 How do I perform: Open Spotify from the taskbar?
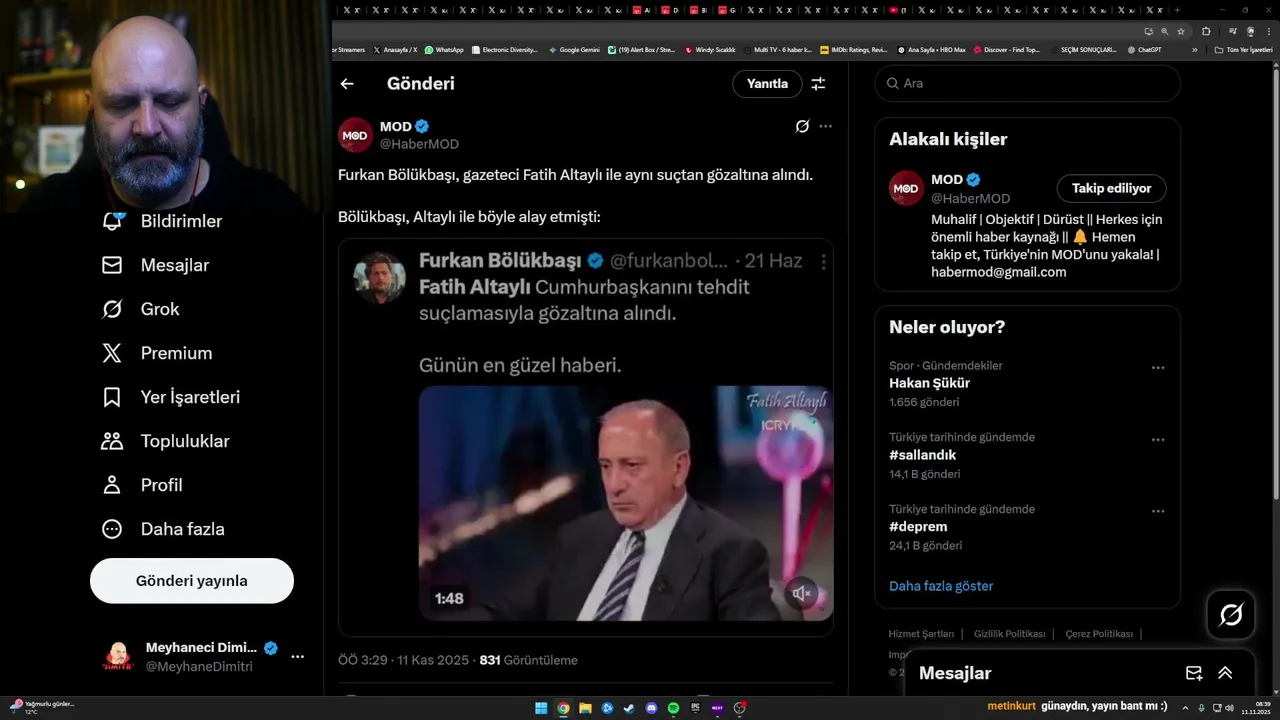coord(673,708)
